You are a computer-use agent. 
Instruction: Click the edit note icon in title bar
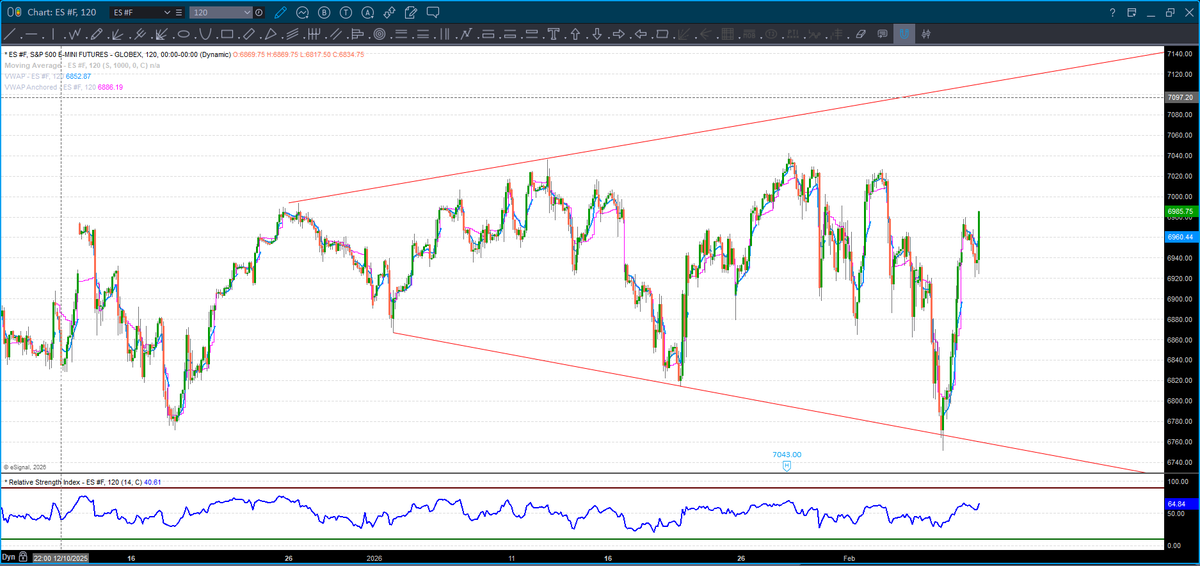411,12
